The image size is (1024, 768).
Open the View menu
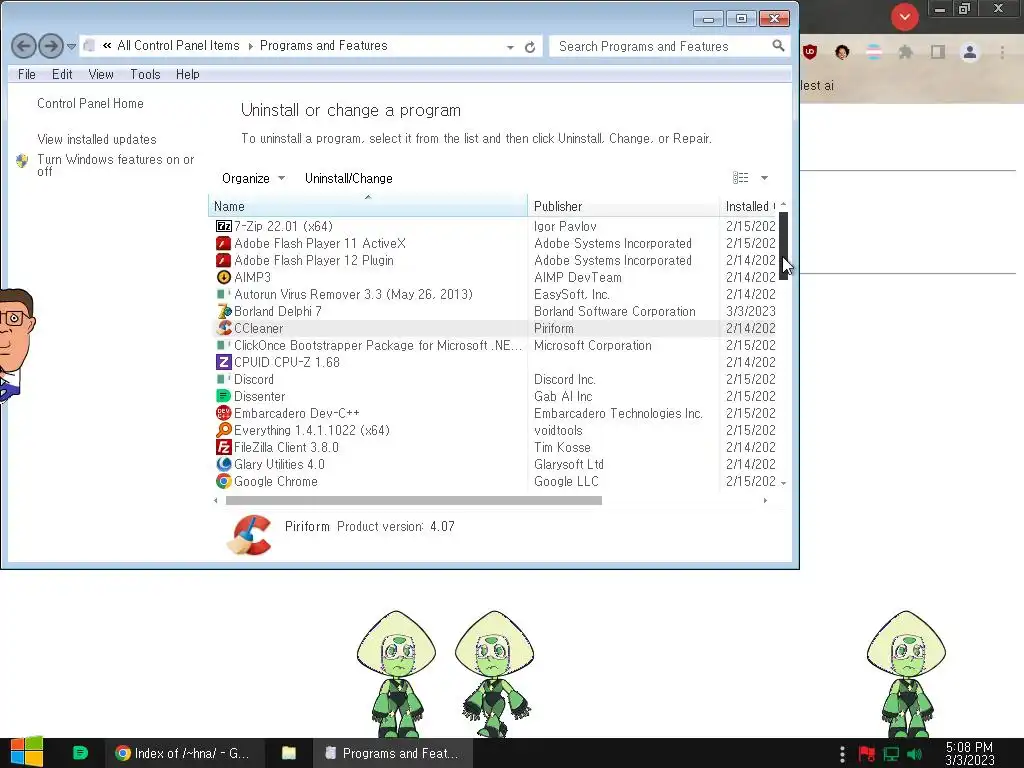(x=101, y=74)
